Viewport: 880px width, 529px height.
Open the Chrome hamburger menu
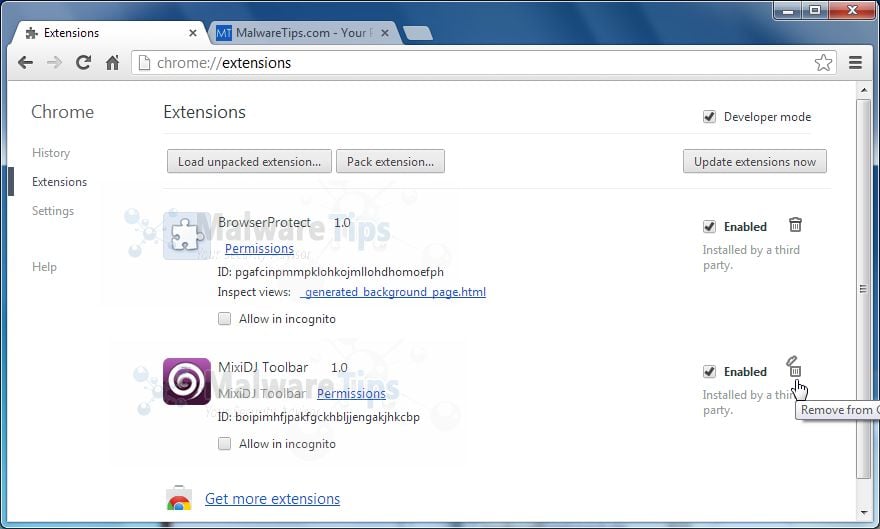[x=855, y=62]
